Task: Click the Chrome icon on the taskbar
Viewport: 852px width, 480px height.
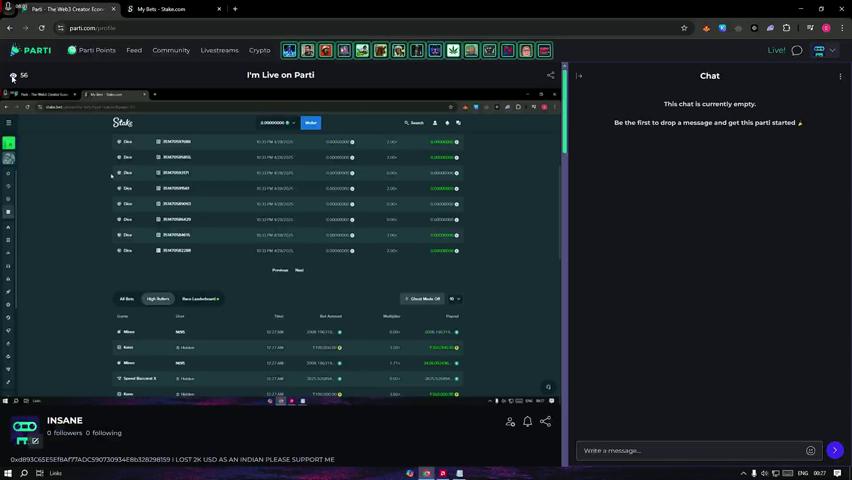Action: click(x=427, y=473)
